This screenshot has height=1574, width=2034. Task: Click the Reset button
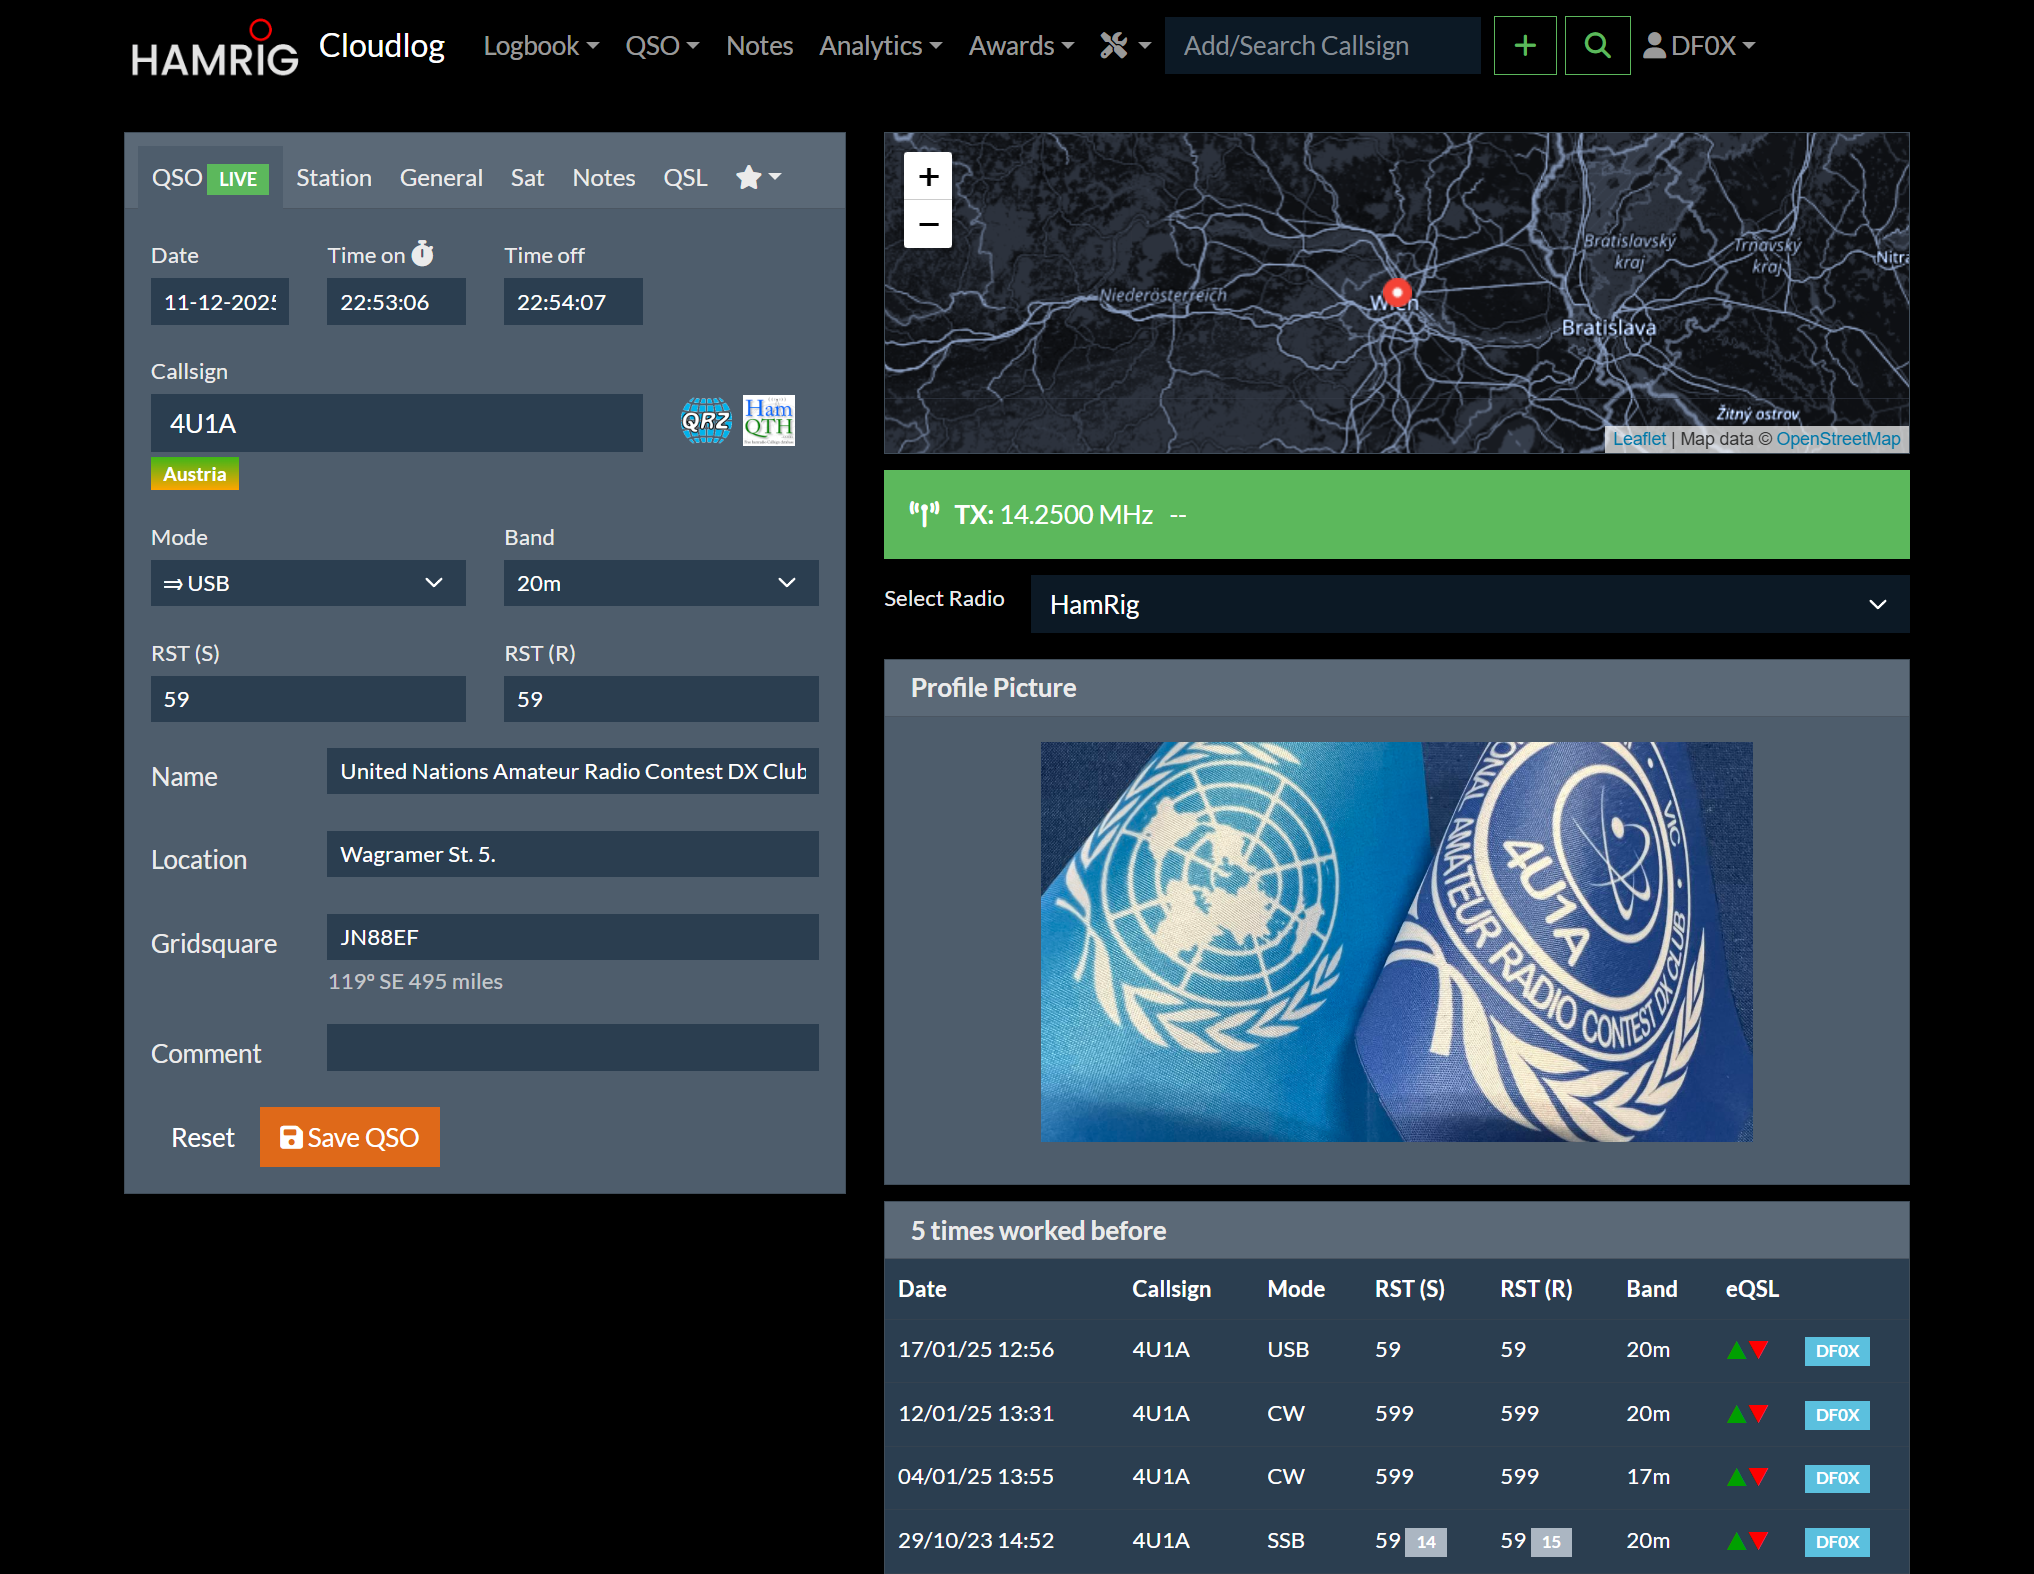(203, 1137)
